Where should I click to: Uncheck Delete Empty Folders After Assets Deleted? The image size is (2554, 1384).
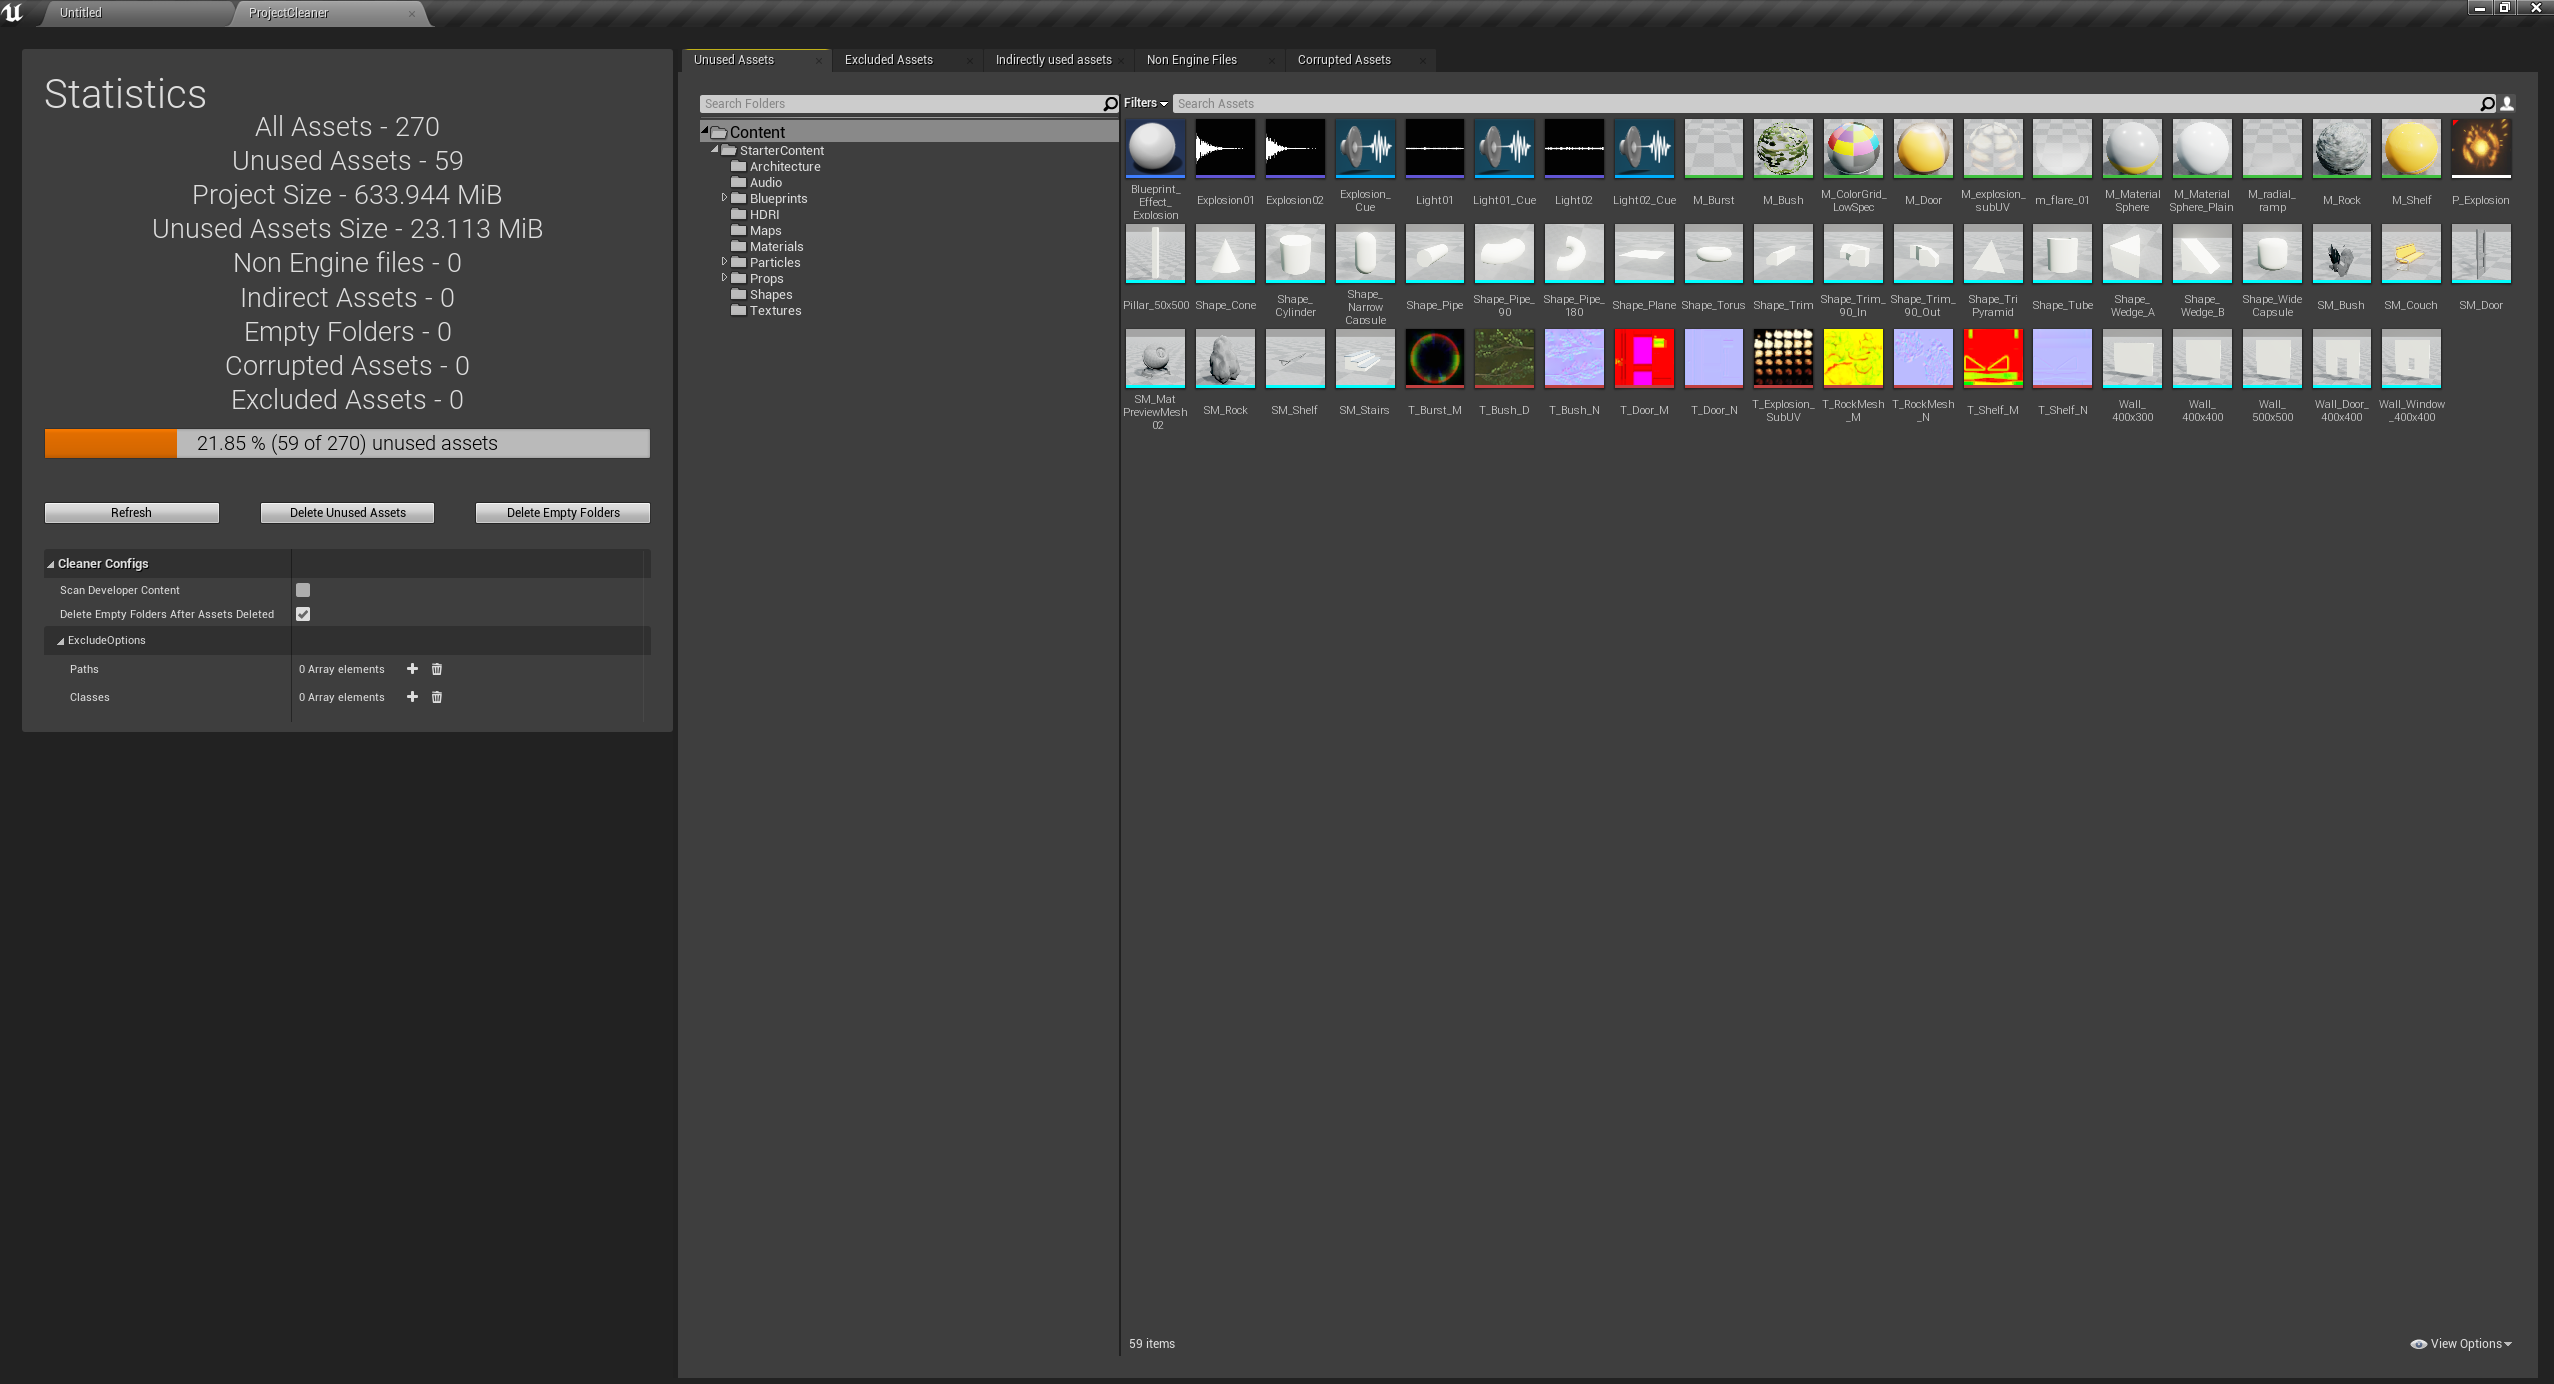tap(303, 614)
